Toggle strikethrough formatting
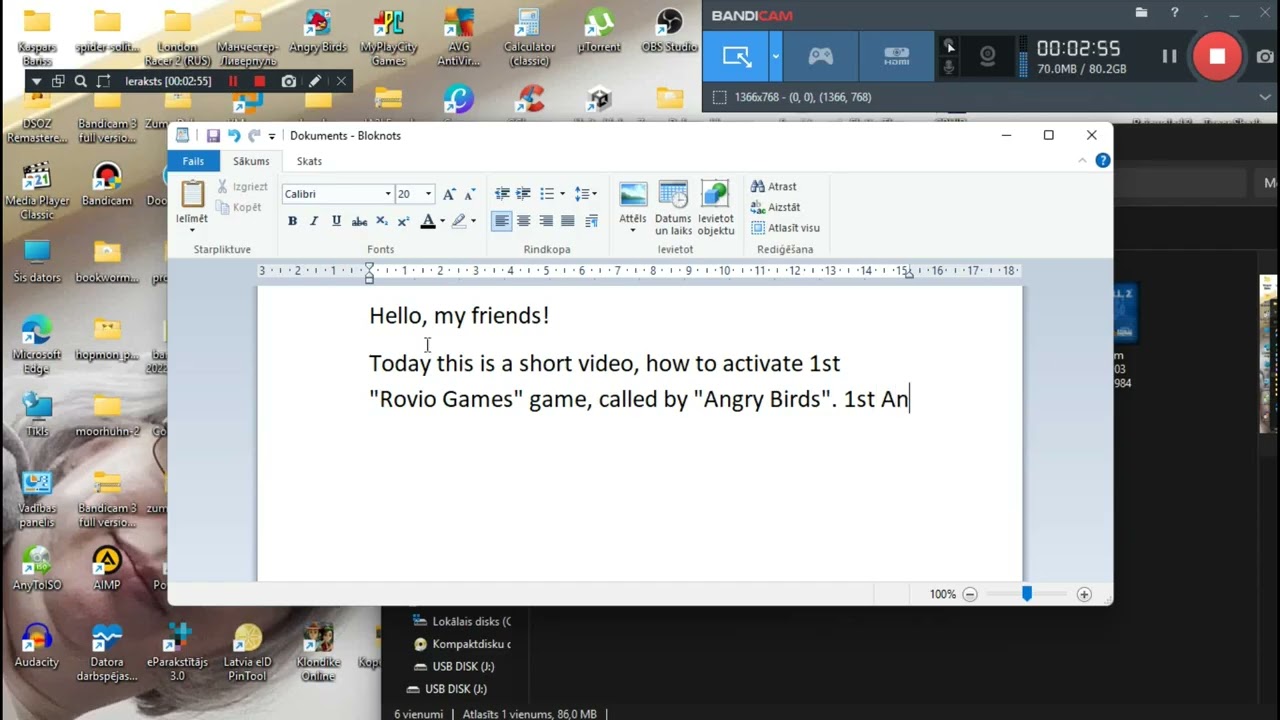Image resolution: width=1280 pixels, height=720 pixels. click(359, 221)
